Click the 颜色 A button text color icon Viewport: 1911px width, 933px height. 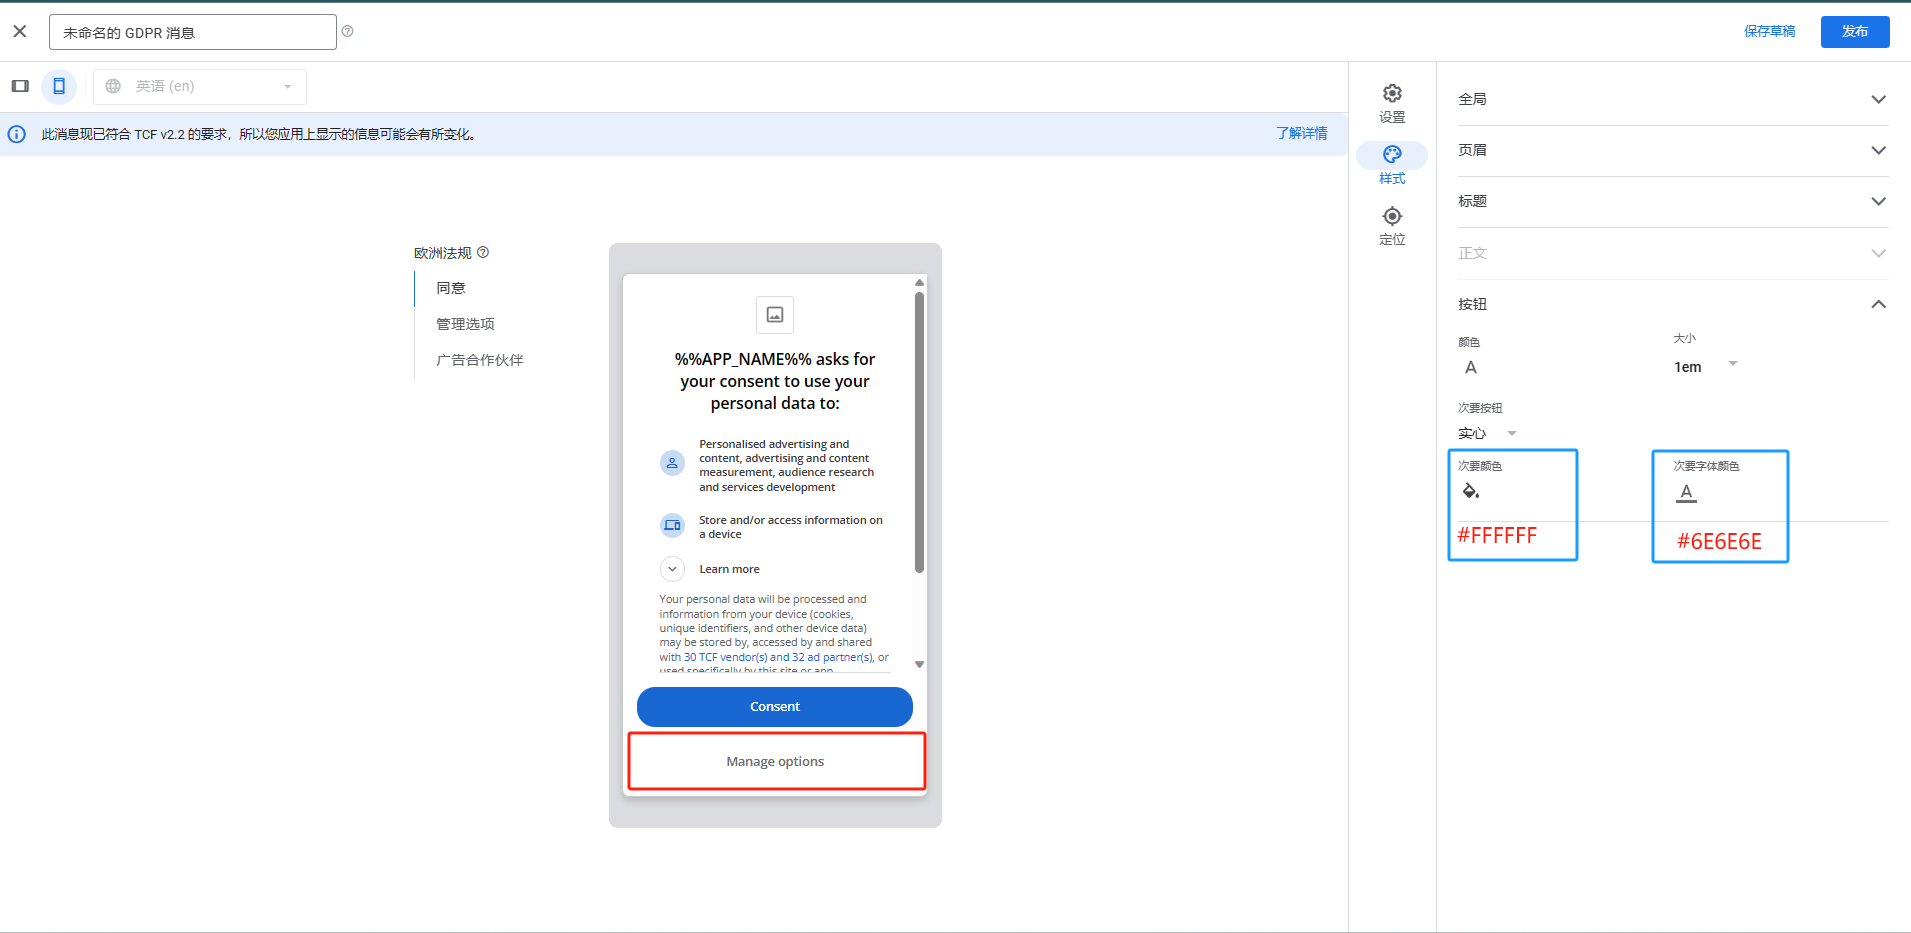(x=1470, y=366)
